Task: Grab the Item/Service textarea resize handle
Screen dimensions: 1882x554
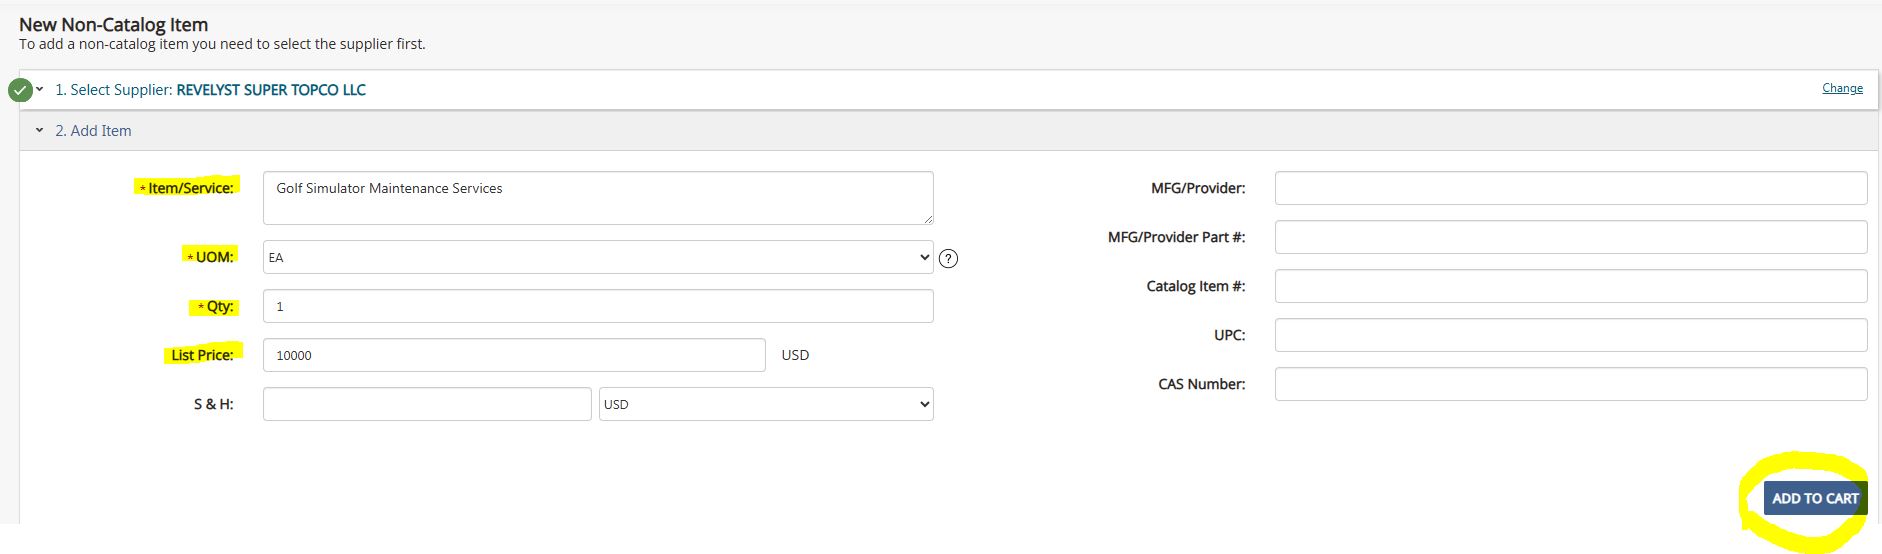Action: coord(928,219)
